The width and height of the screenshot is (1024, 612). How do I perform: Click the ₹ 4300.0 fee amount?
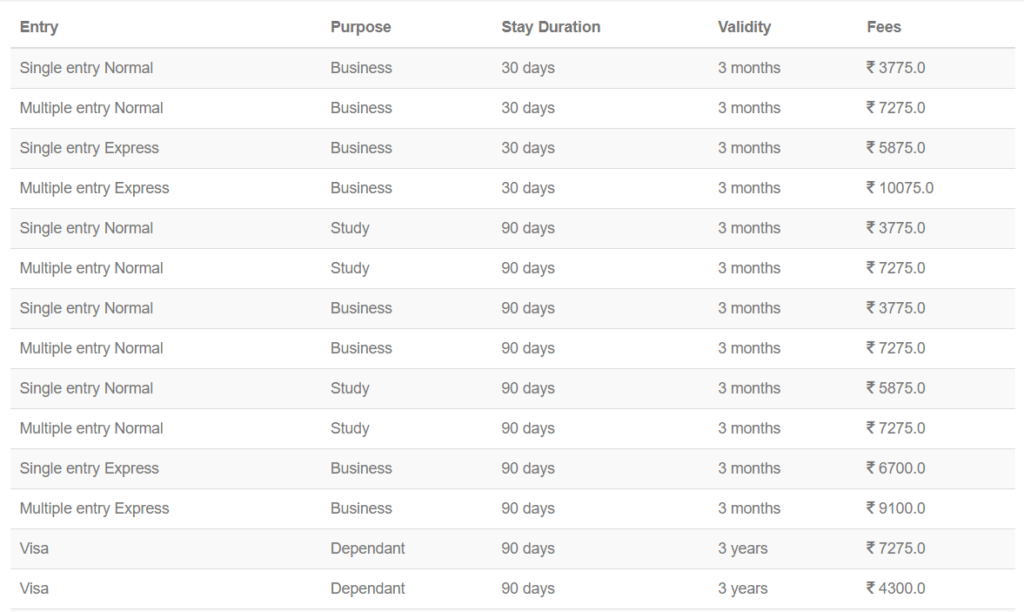point(896,588)
